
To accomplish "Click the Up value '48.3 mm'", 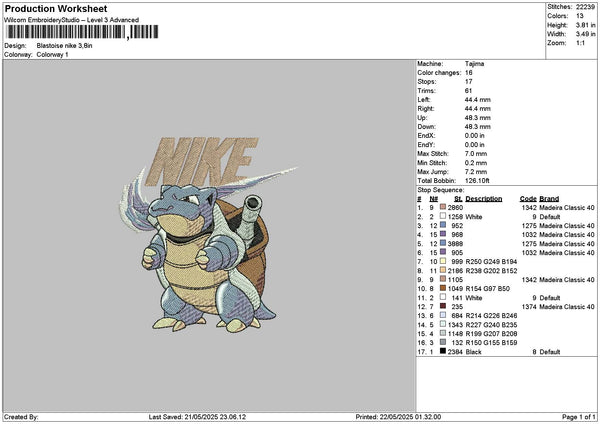I will pyautogui.click(x=478, y=117).
